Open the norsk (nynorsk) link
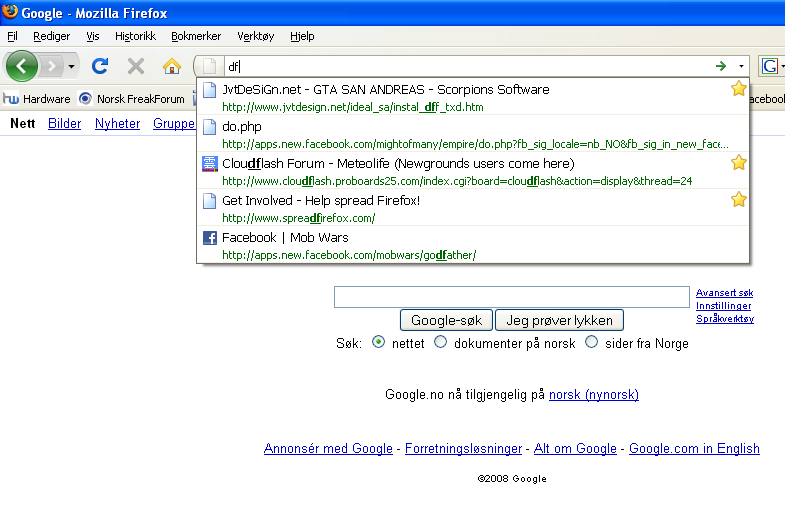785x512 pixels. coord(594,395)
